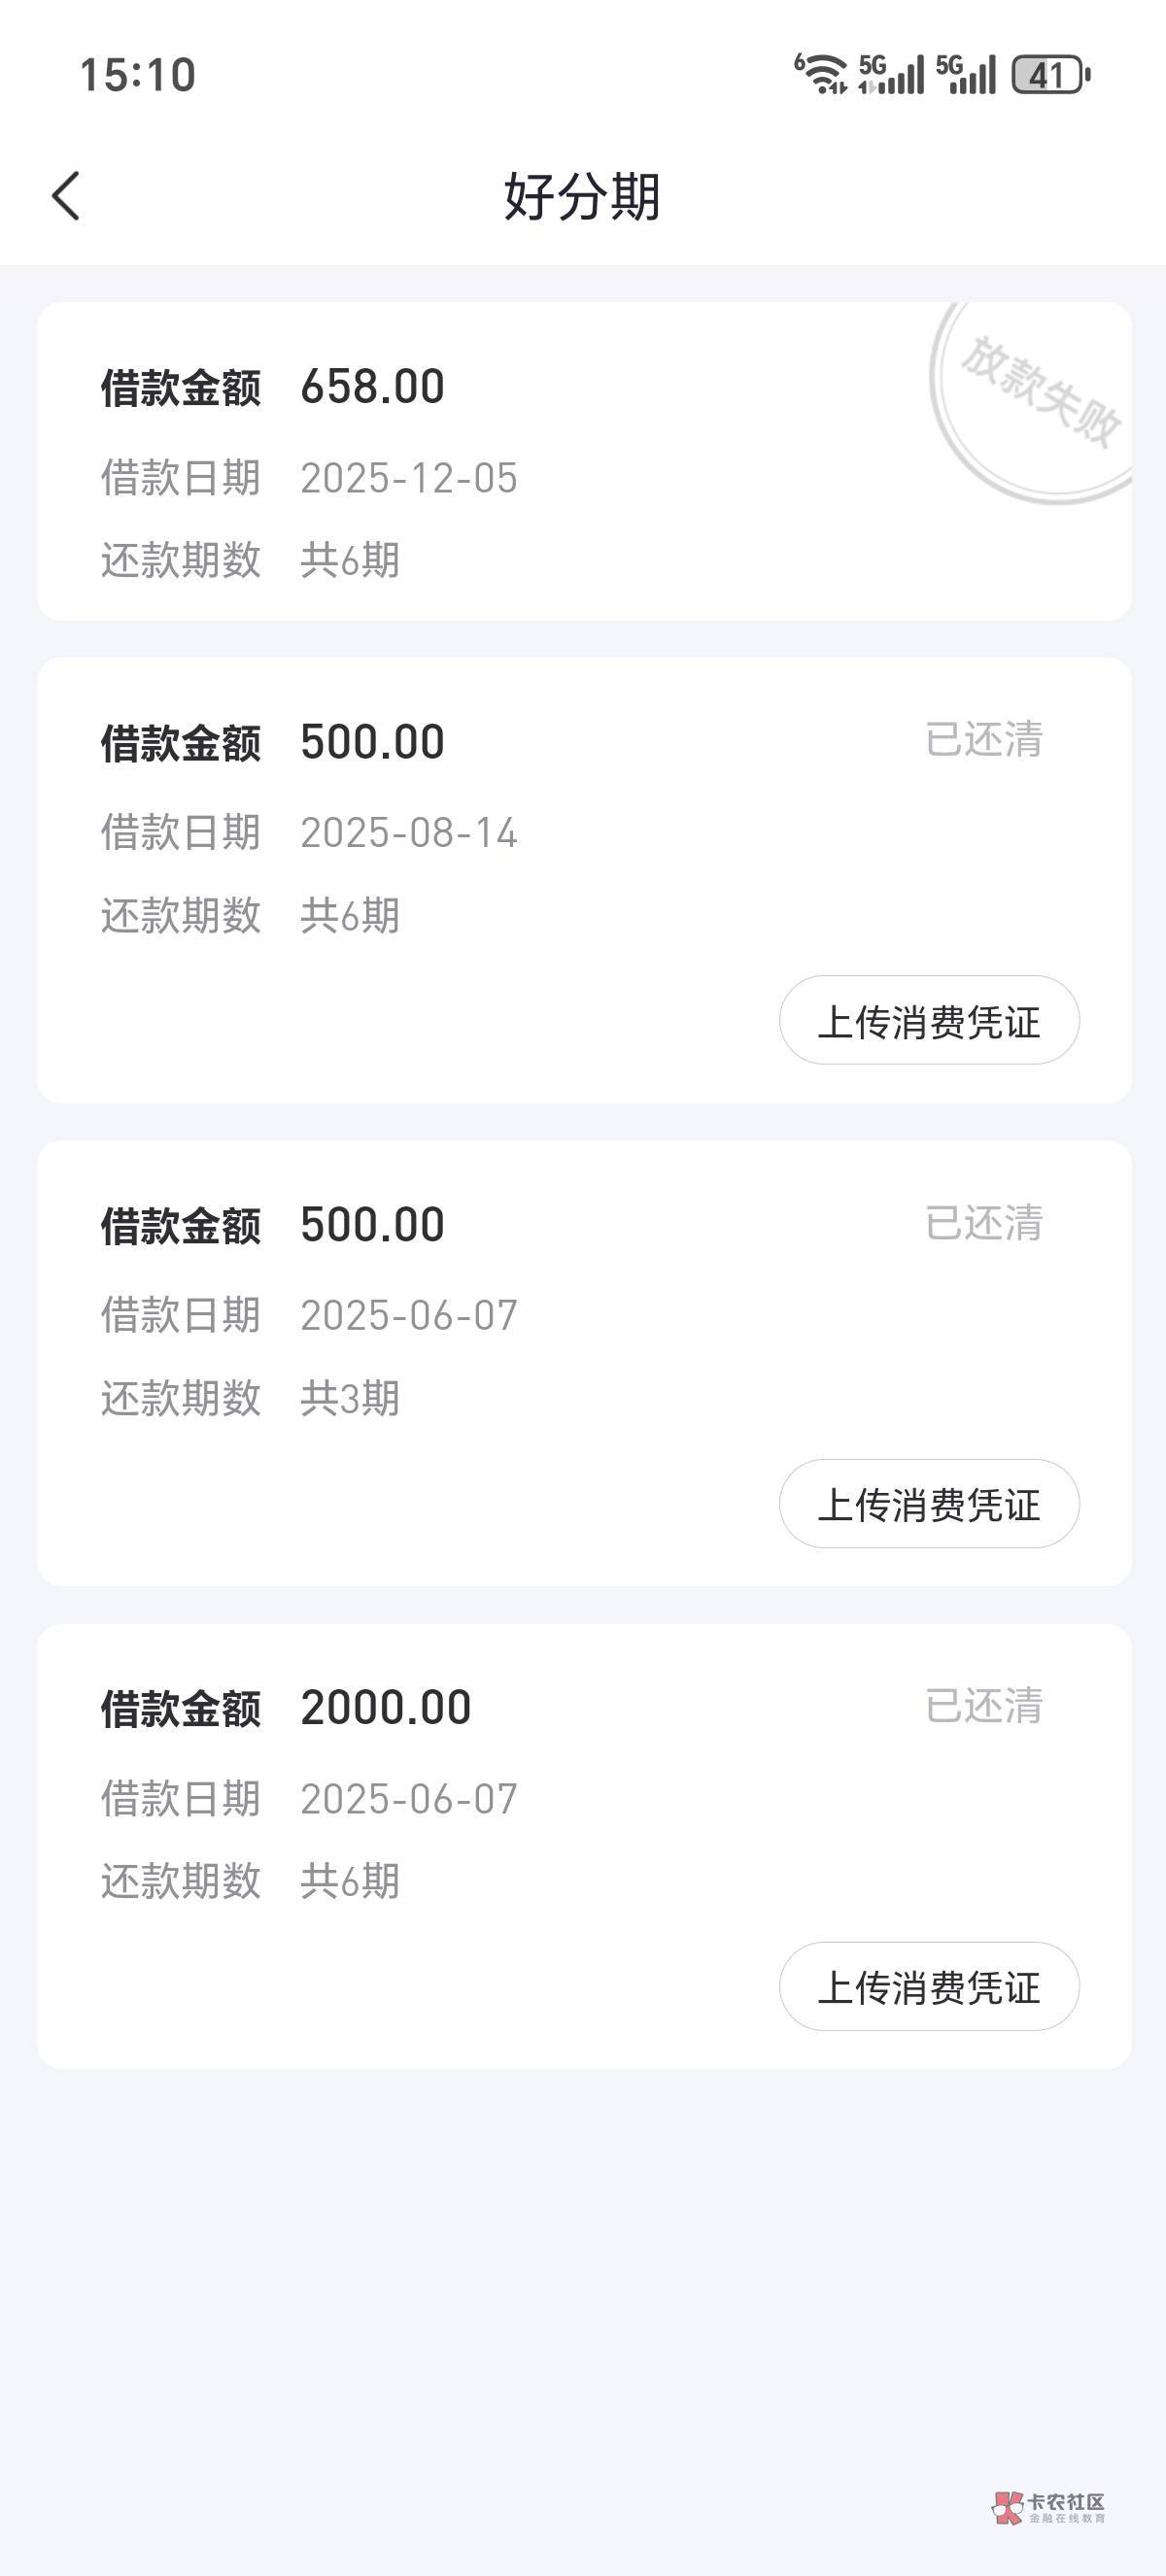This screenshot has height=2576, width=1166.
Task: Tap the 15:10 clock in status bar
Action: click(x=137, y=75)
